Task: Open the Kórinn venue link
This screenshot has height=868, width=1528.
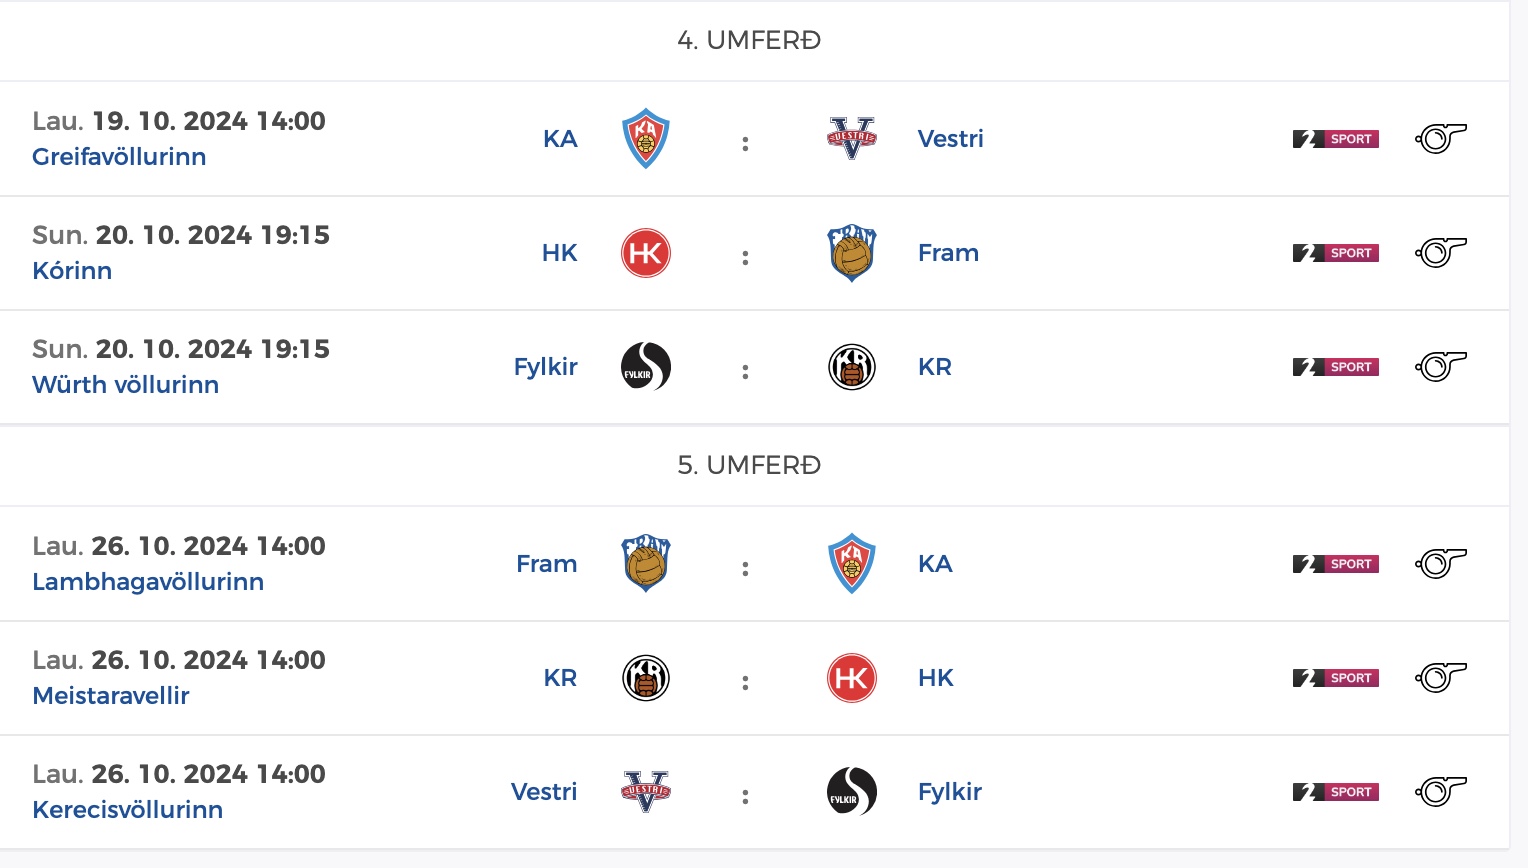Action: coord(72,271)
